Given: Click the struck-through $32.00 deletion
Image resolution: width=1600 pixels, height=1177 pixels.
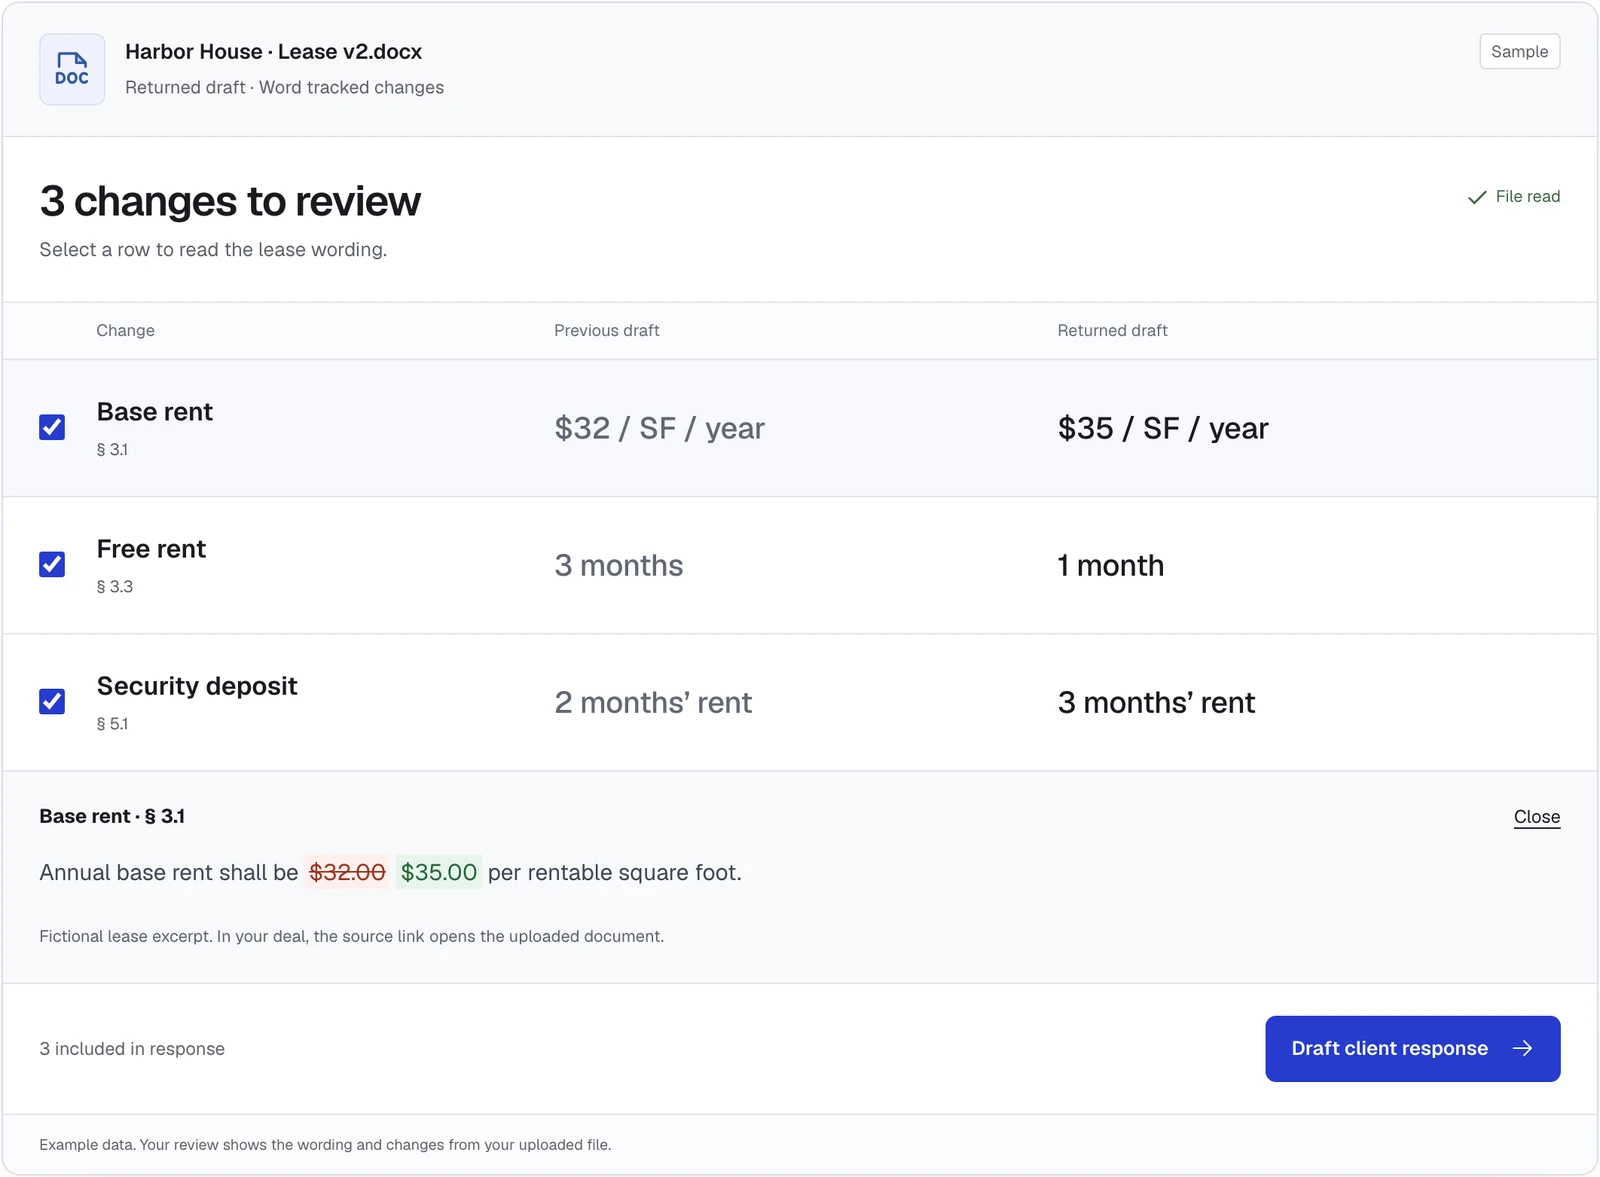Looking at the screenshot, I should click(x=347, y=873).
